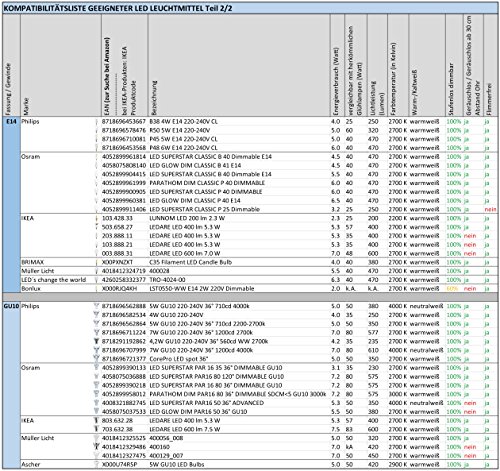Select EAN '4008321882745'
The height and width of the screenshot is (471, 500).
pyautogui.click(x=124, y=403)
